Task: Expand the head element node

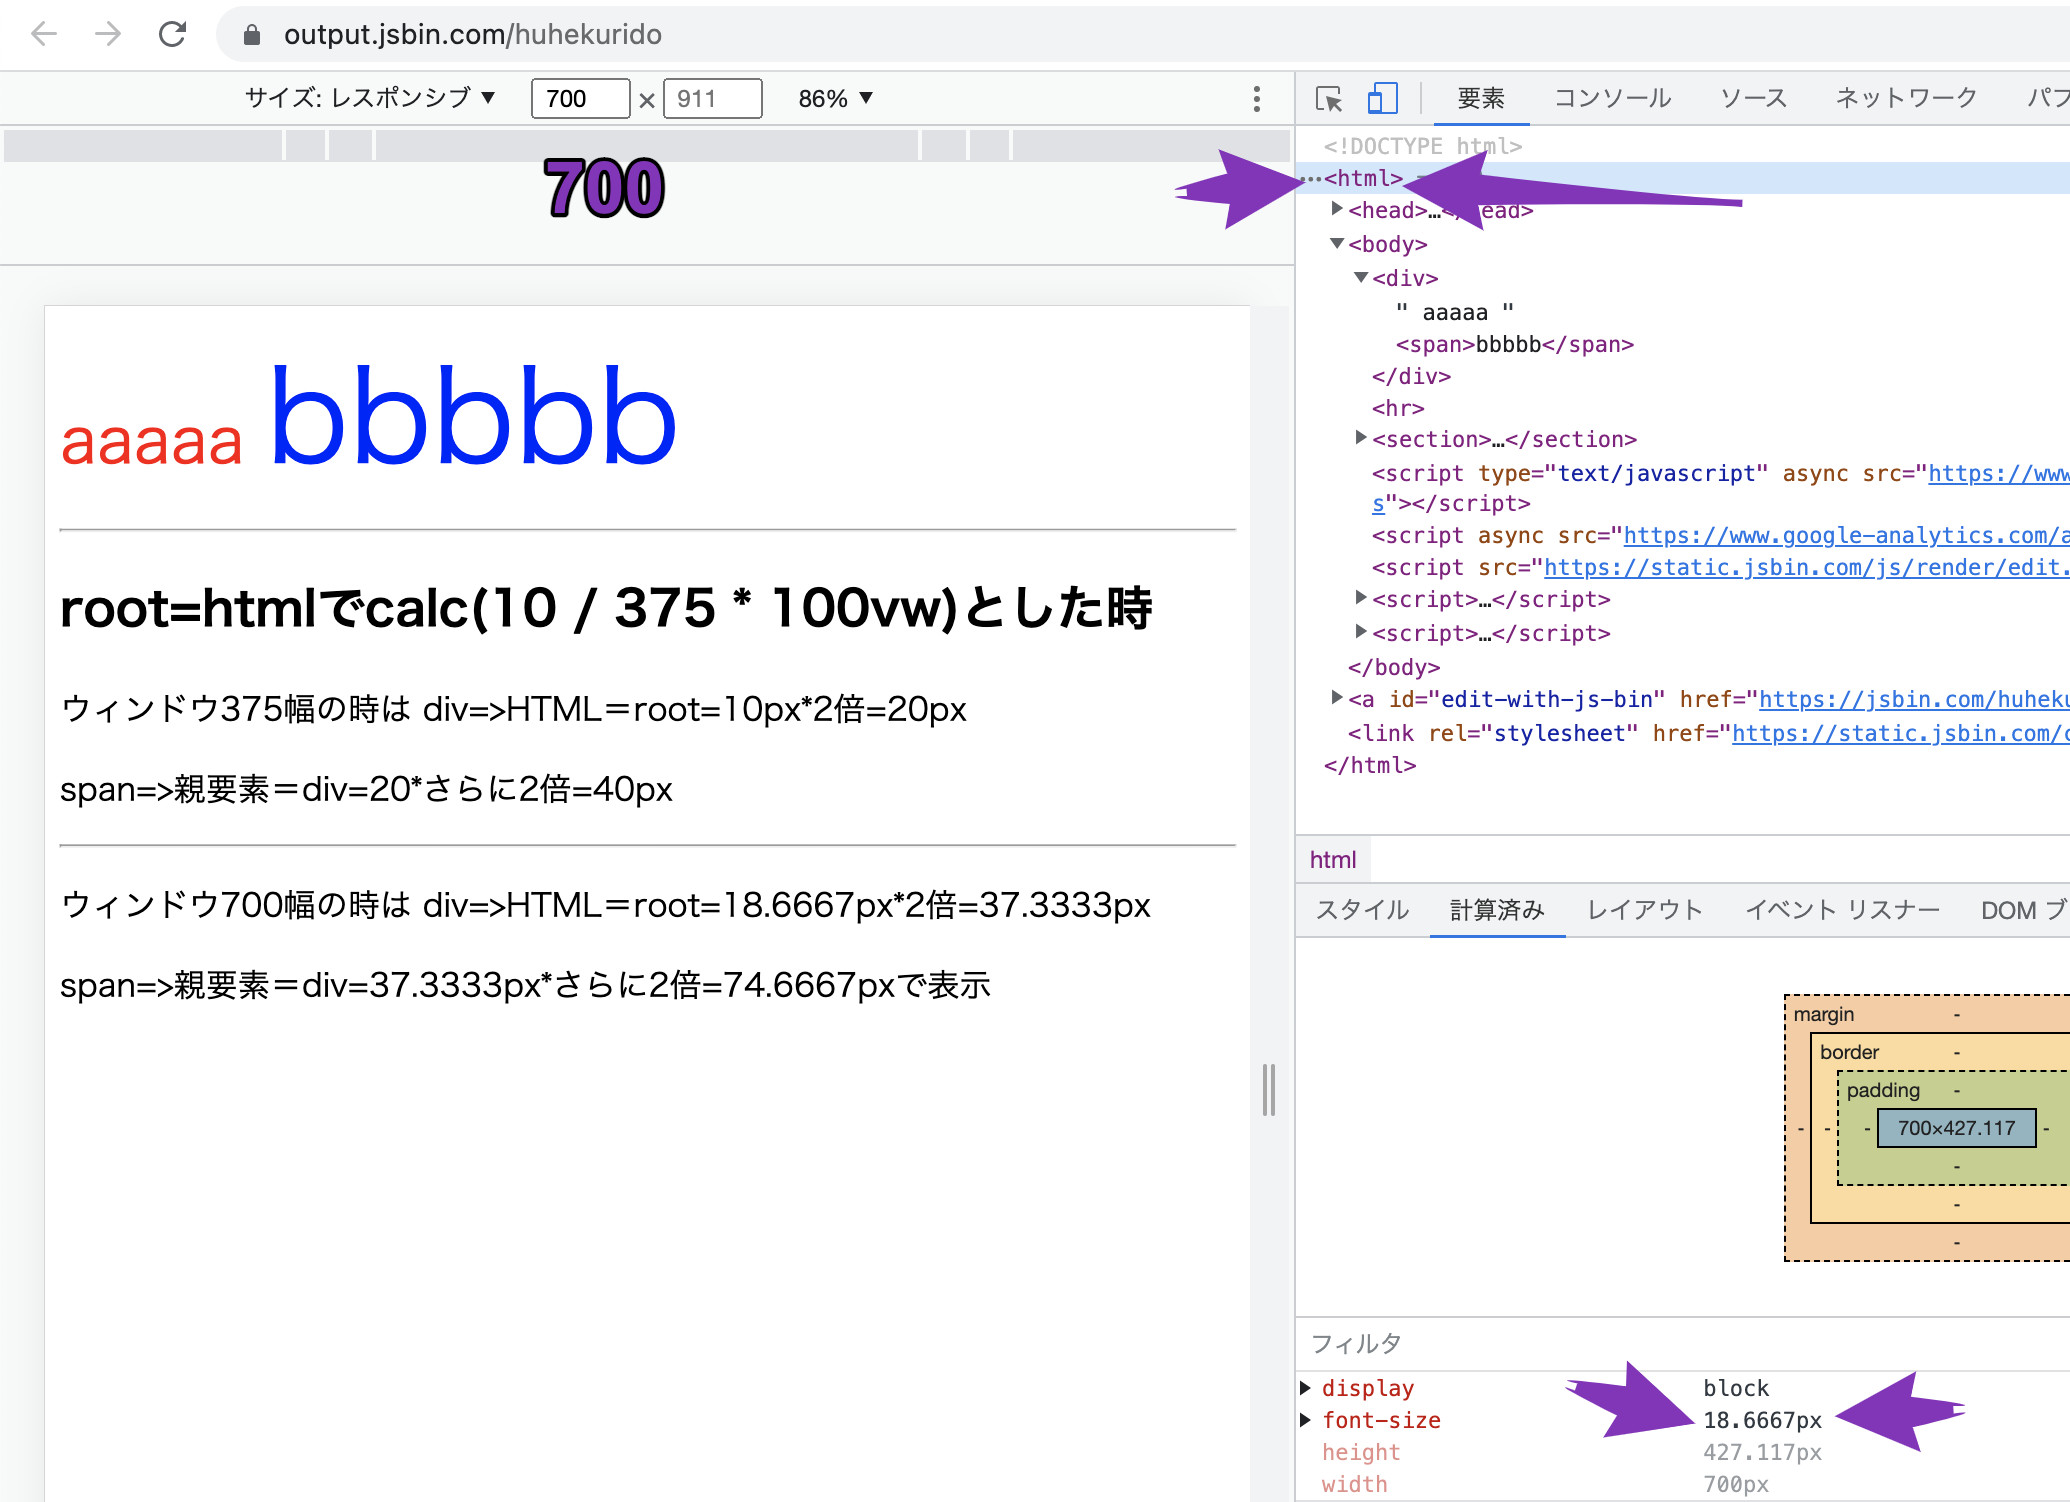Action: click(x=1337, y=209)
